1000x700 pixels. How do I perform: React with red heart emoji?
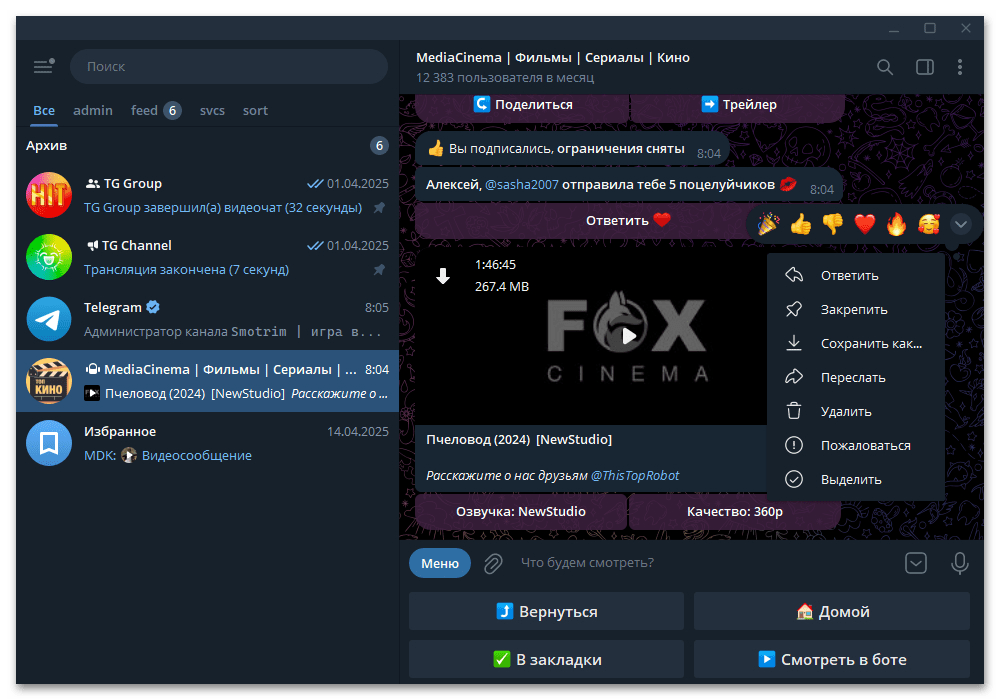coord(864,224)
